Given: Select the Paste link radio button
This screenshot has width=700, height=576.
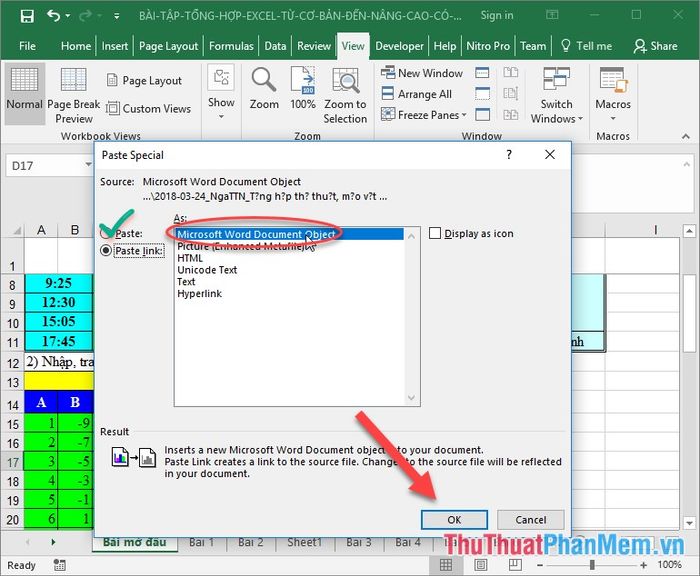Looking at the screenshot, I should click(107, 251).
